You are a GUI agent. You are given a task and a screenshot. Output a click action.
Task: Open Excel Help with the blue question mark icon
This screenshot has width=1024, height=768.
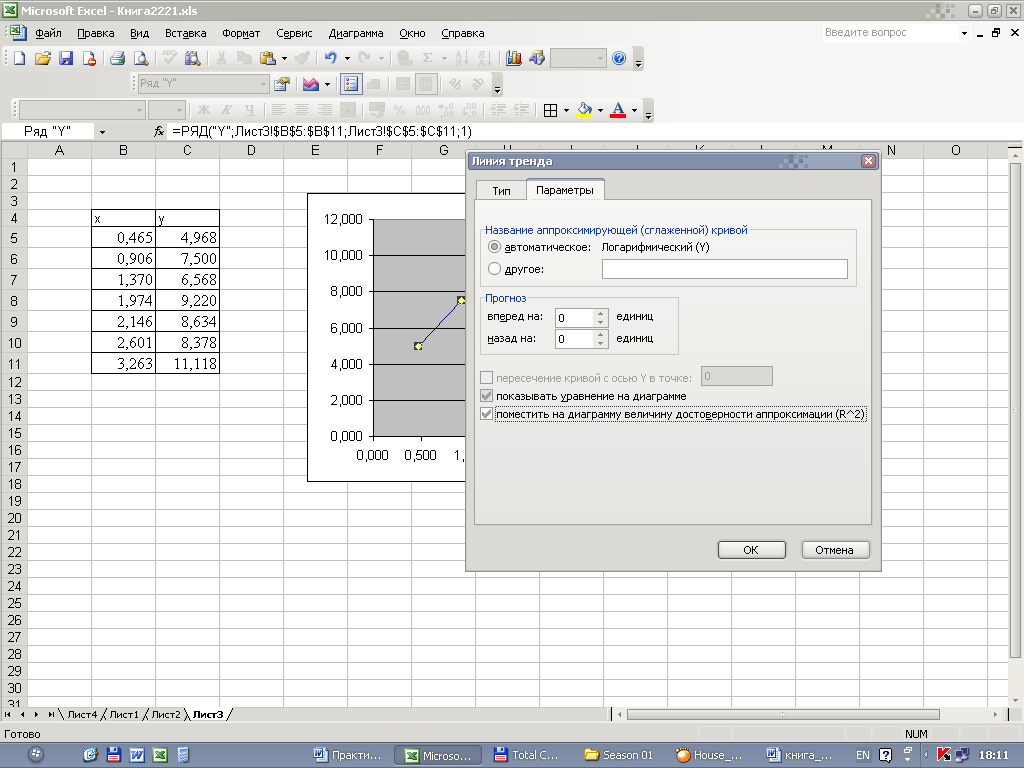point(619,58)
